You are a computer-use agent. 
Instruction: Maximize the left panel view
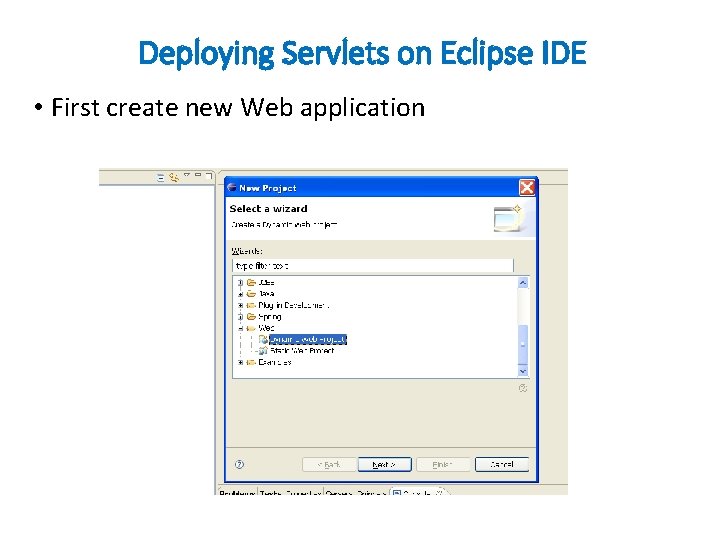click(x=209, y=175)
